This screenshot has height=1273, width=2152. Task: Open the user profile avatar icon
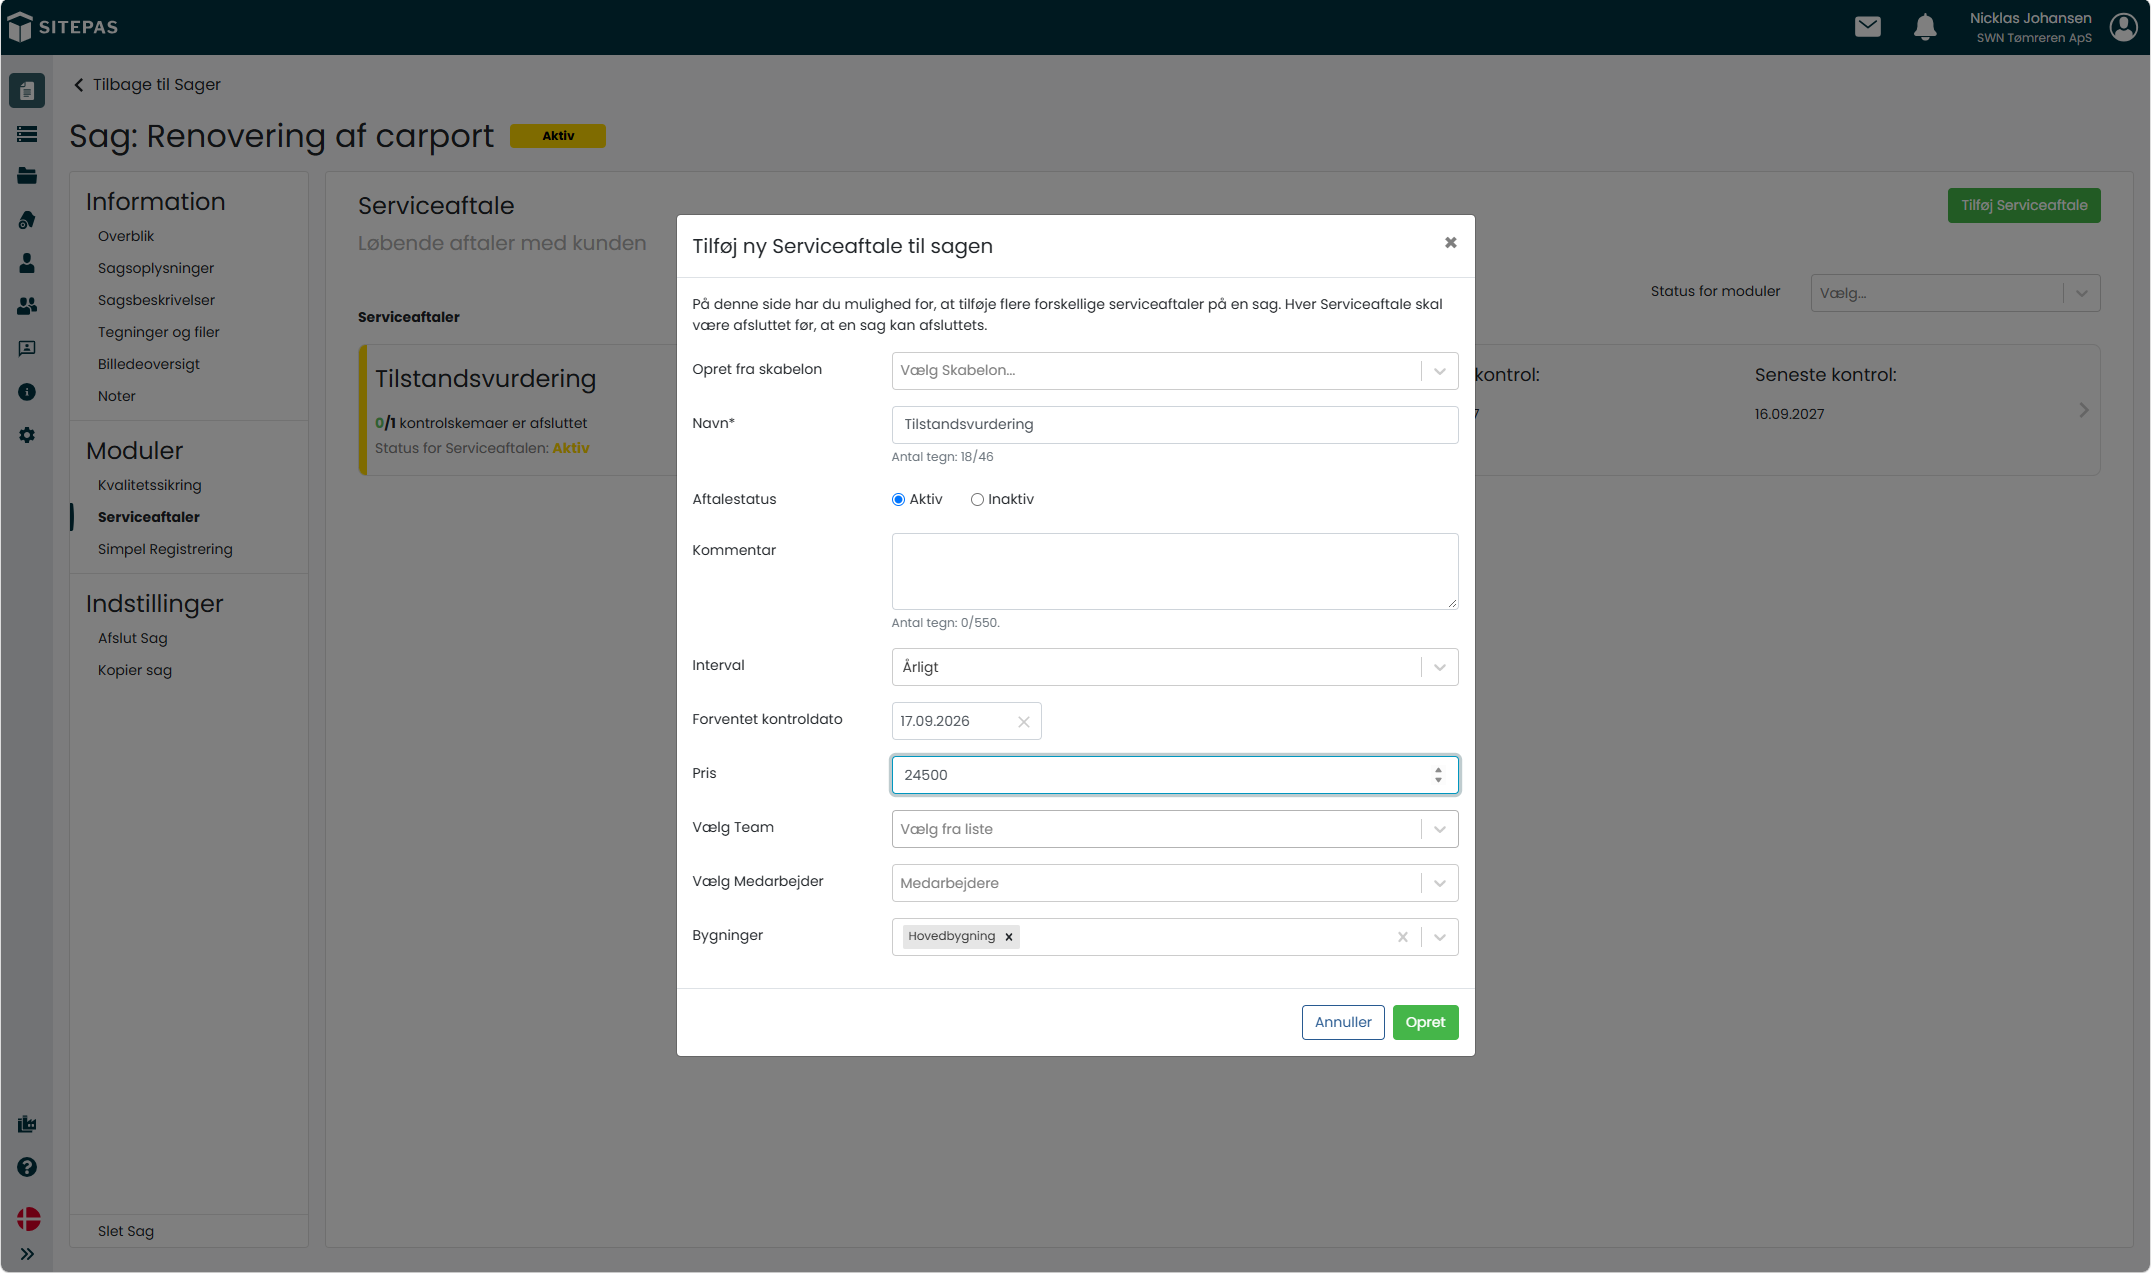(x=2123, y=27)
